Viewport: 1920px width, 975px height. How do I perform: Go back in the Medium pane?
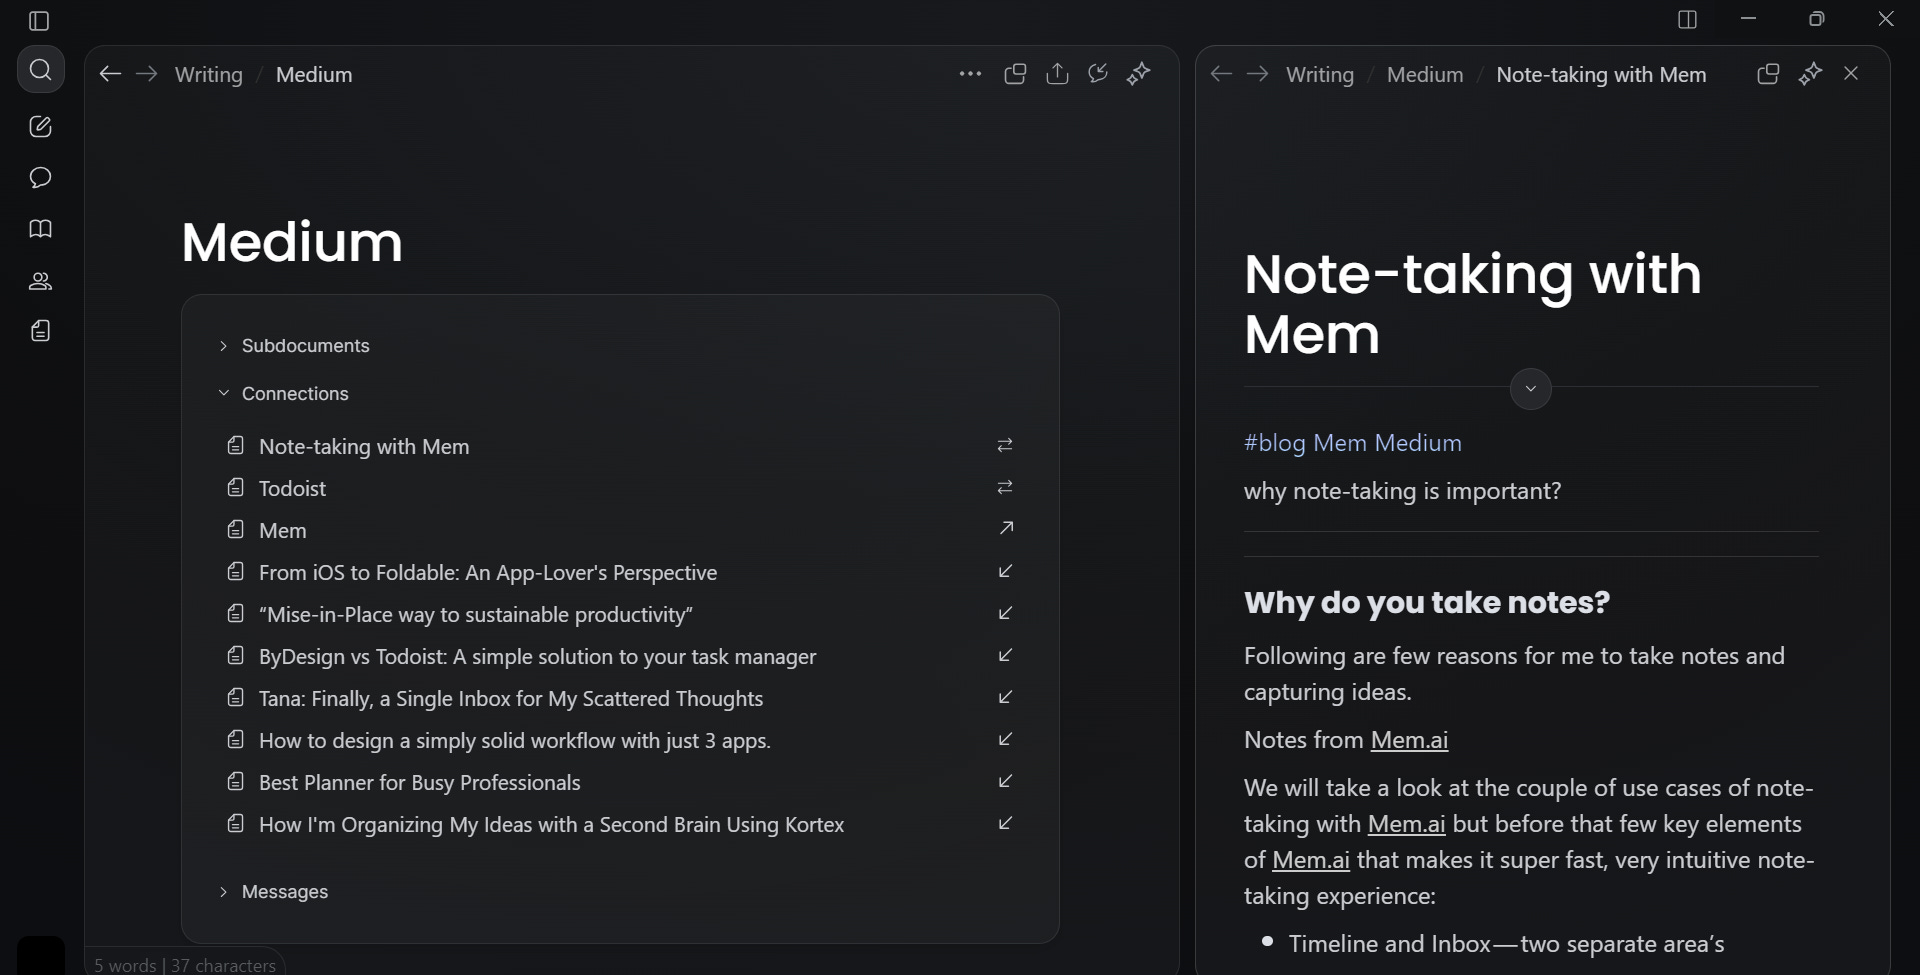click(x=110, y=74)
